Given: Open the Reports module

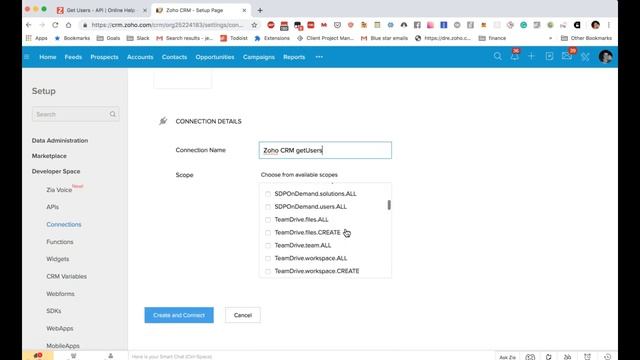Looking at the screenshot, I should pyautogui.click(x=294, y=57).
